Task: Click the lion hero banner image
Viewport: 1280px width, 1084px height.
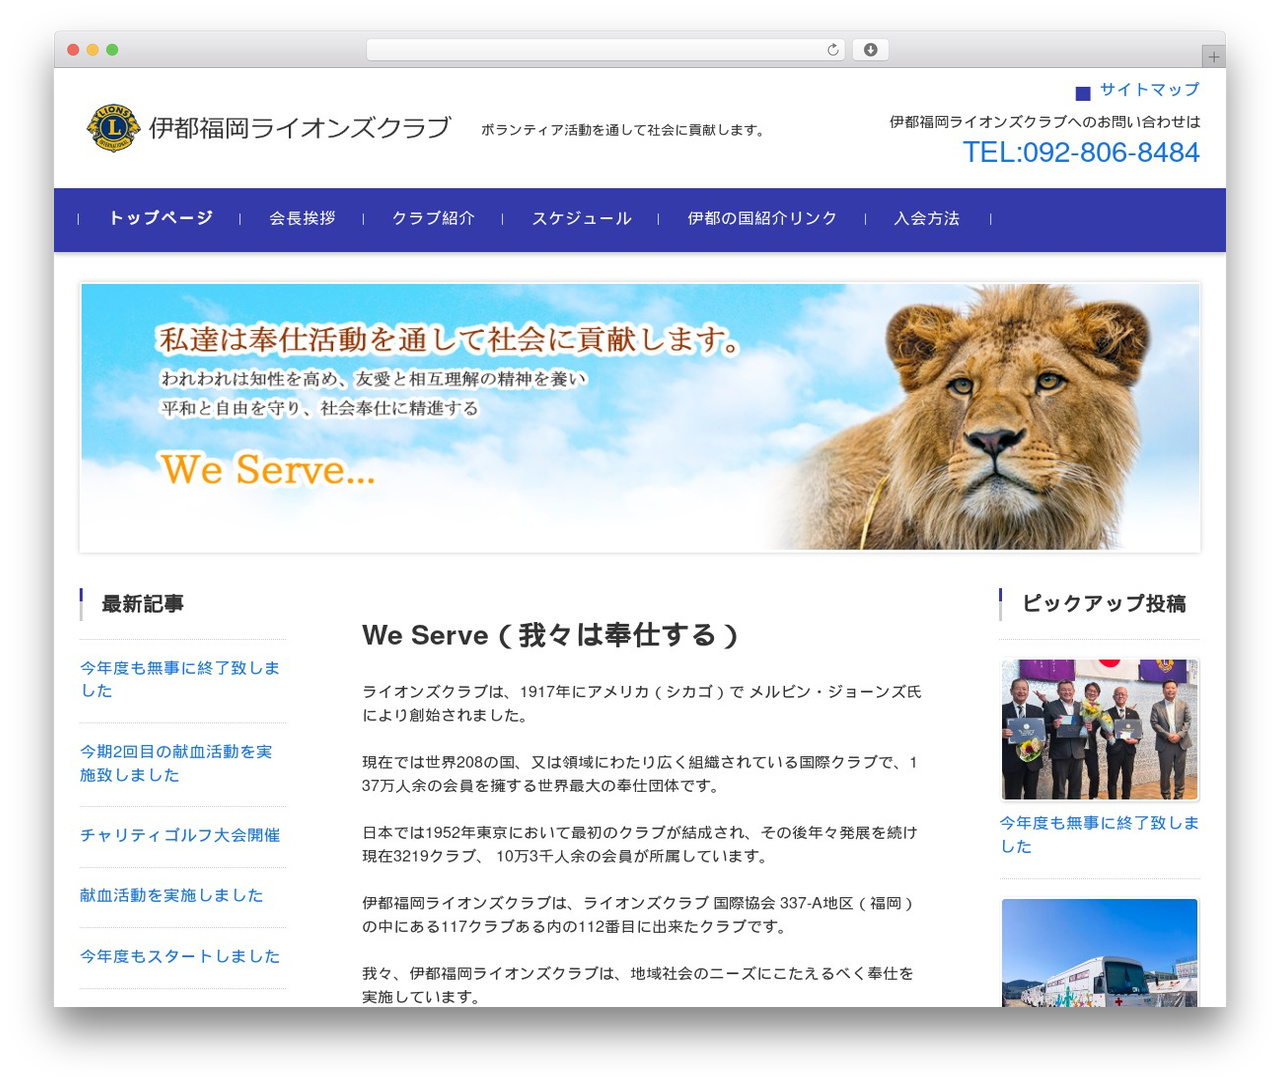Action: [x=640, y=417]
